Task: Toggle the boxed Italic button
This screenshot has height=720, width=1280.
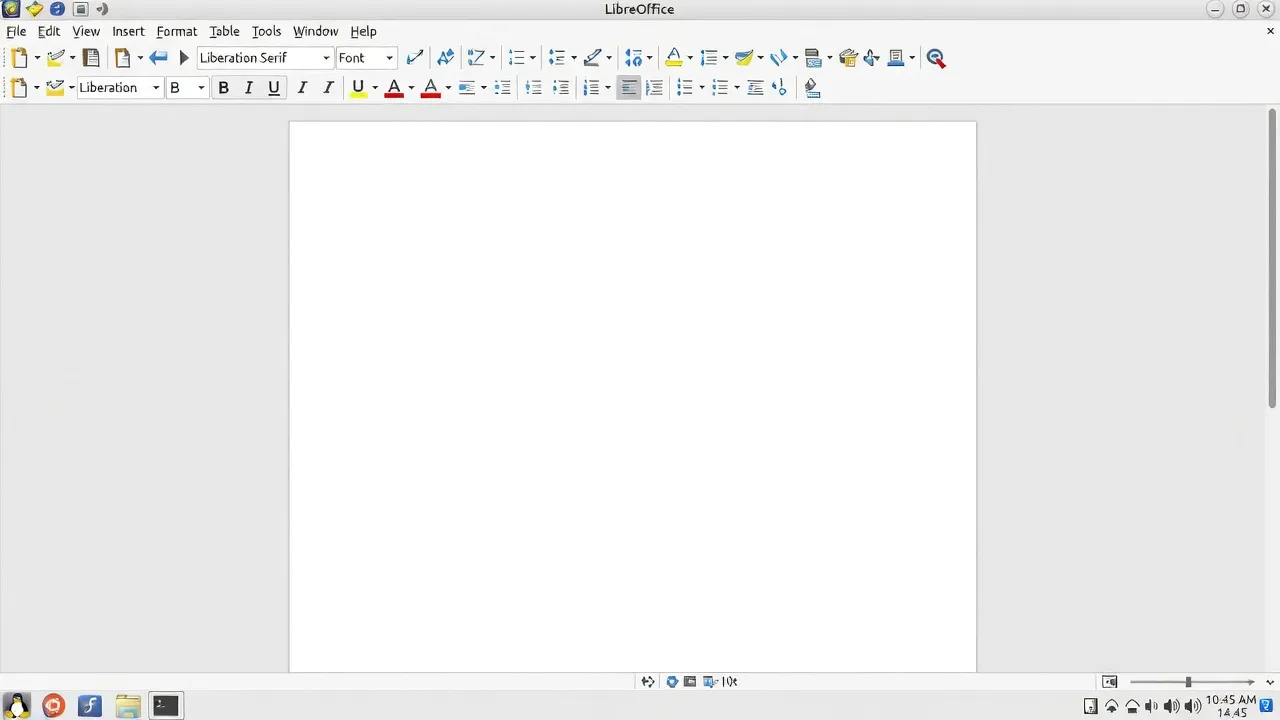Action: click(x=249, y=88)
